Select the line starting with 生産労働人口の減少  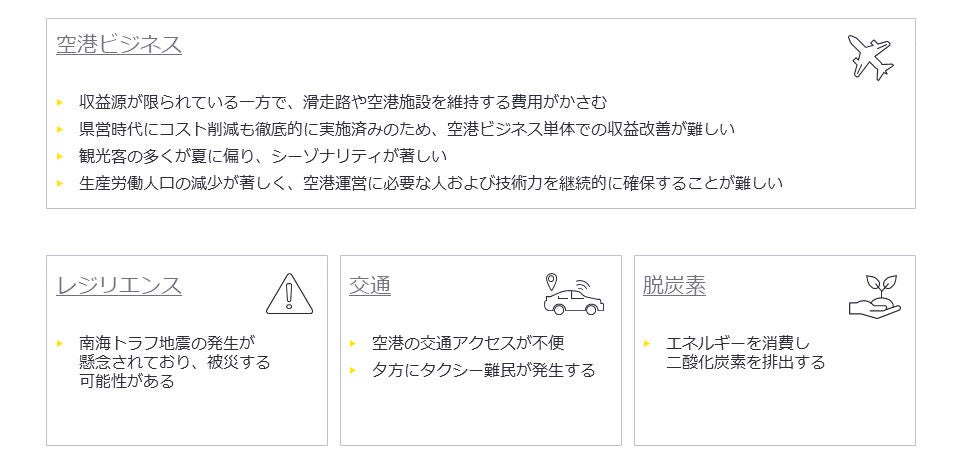tap(431, 183)
